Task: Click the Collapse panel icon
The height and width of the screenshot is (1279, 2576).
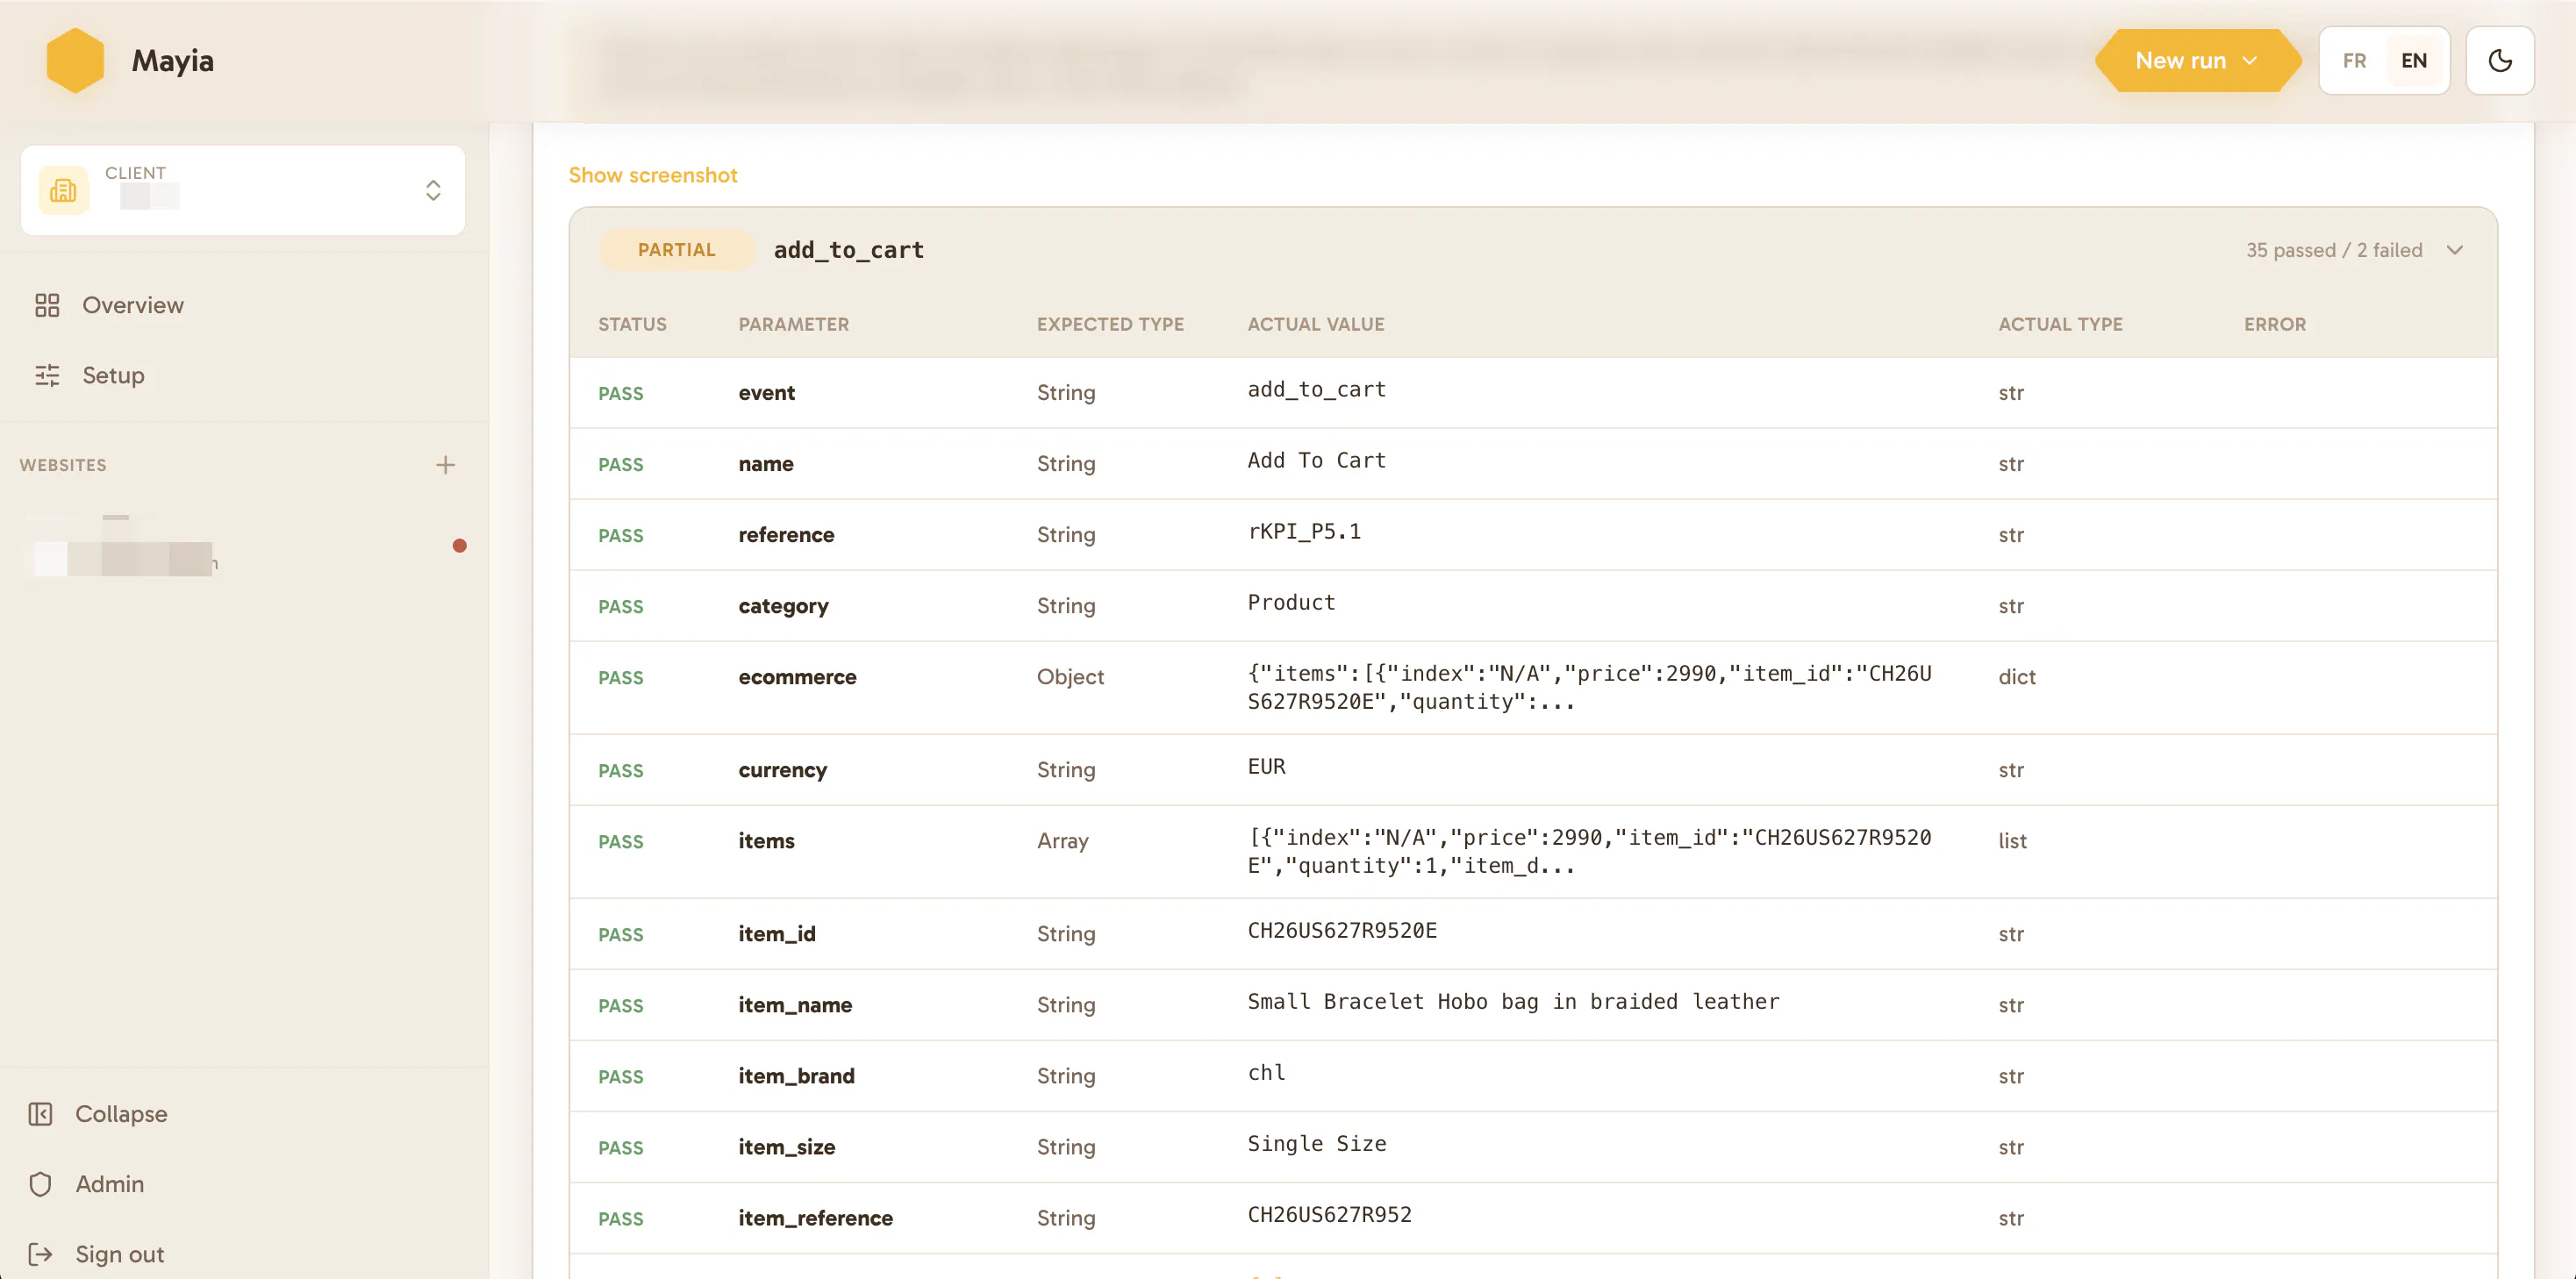Action: pos(40,1114)
